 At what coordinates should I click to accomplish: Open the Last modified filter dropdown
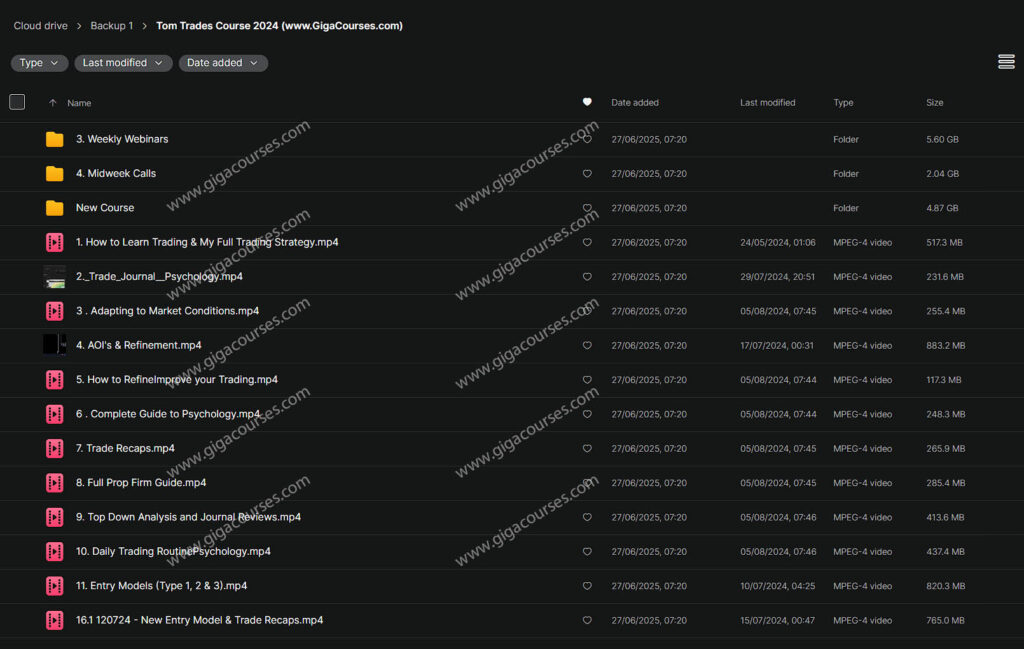pyautogui.click(x=121, y=63)
